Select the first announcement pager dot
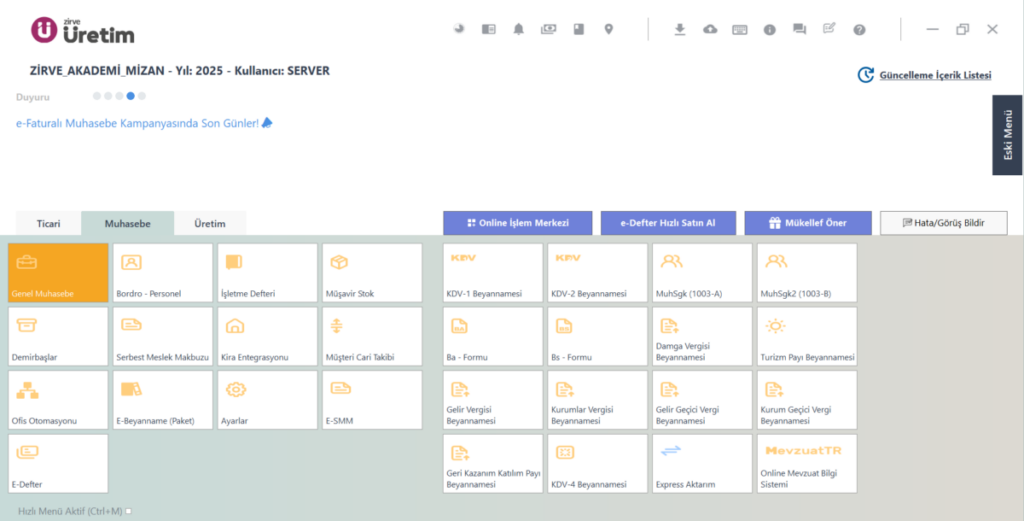 point(97,96)
